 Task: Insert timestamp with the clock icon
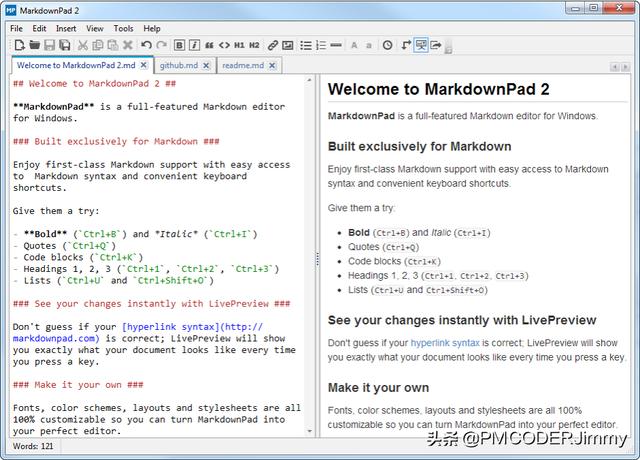pos(387,45)
